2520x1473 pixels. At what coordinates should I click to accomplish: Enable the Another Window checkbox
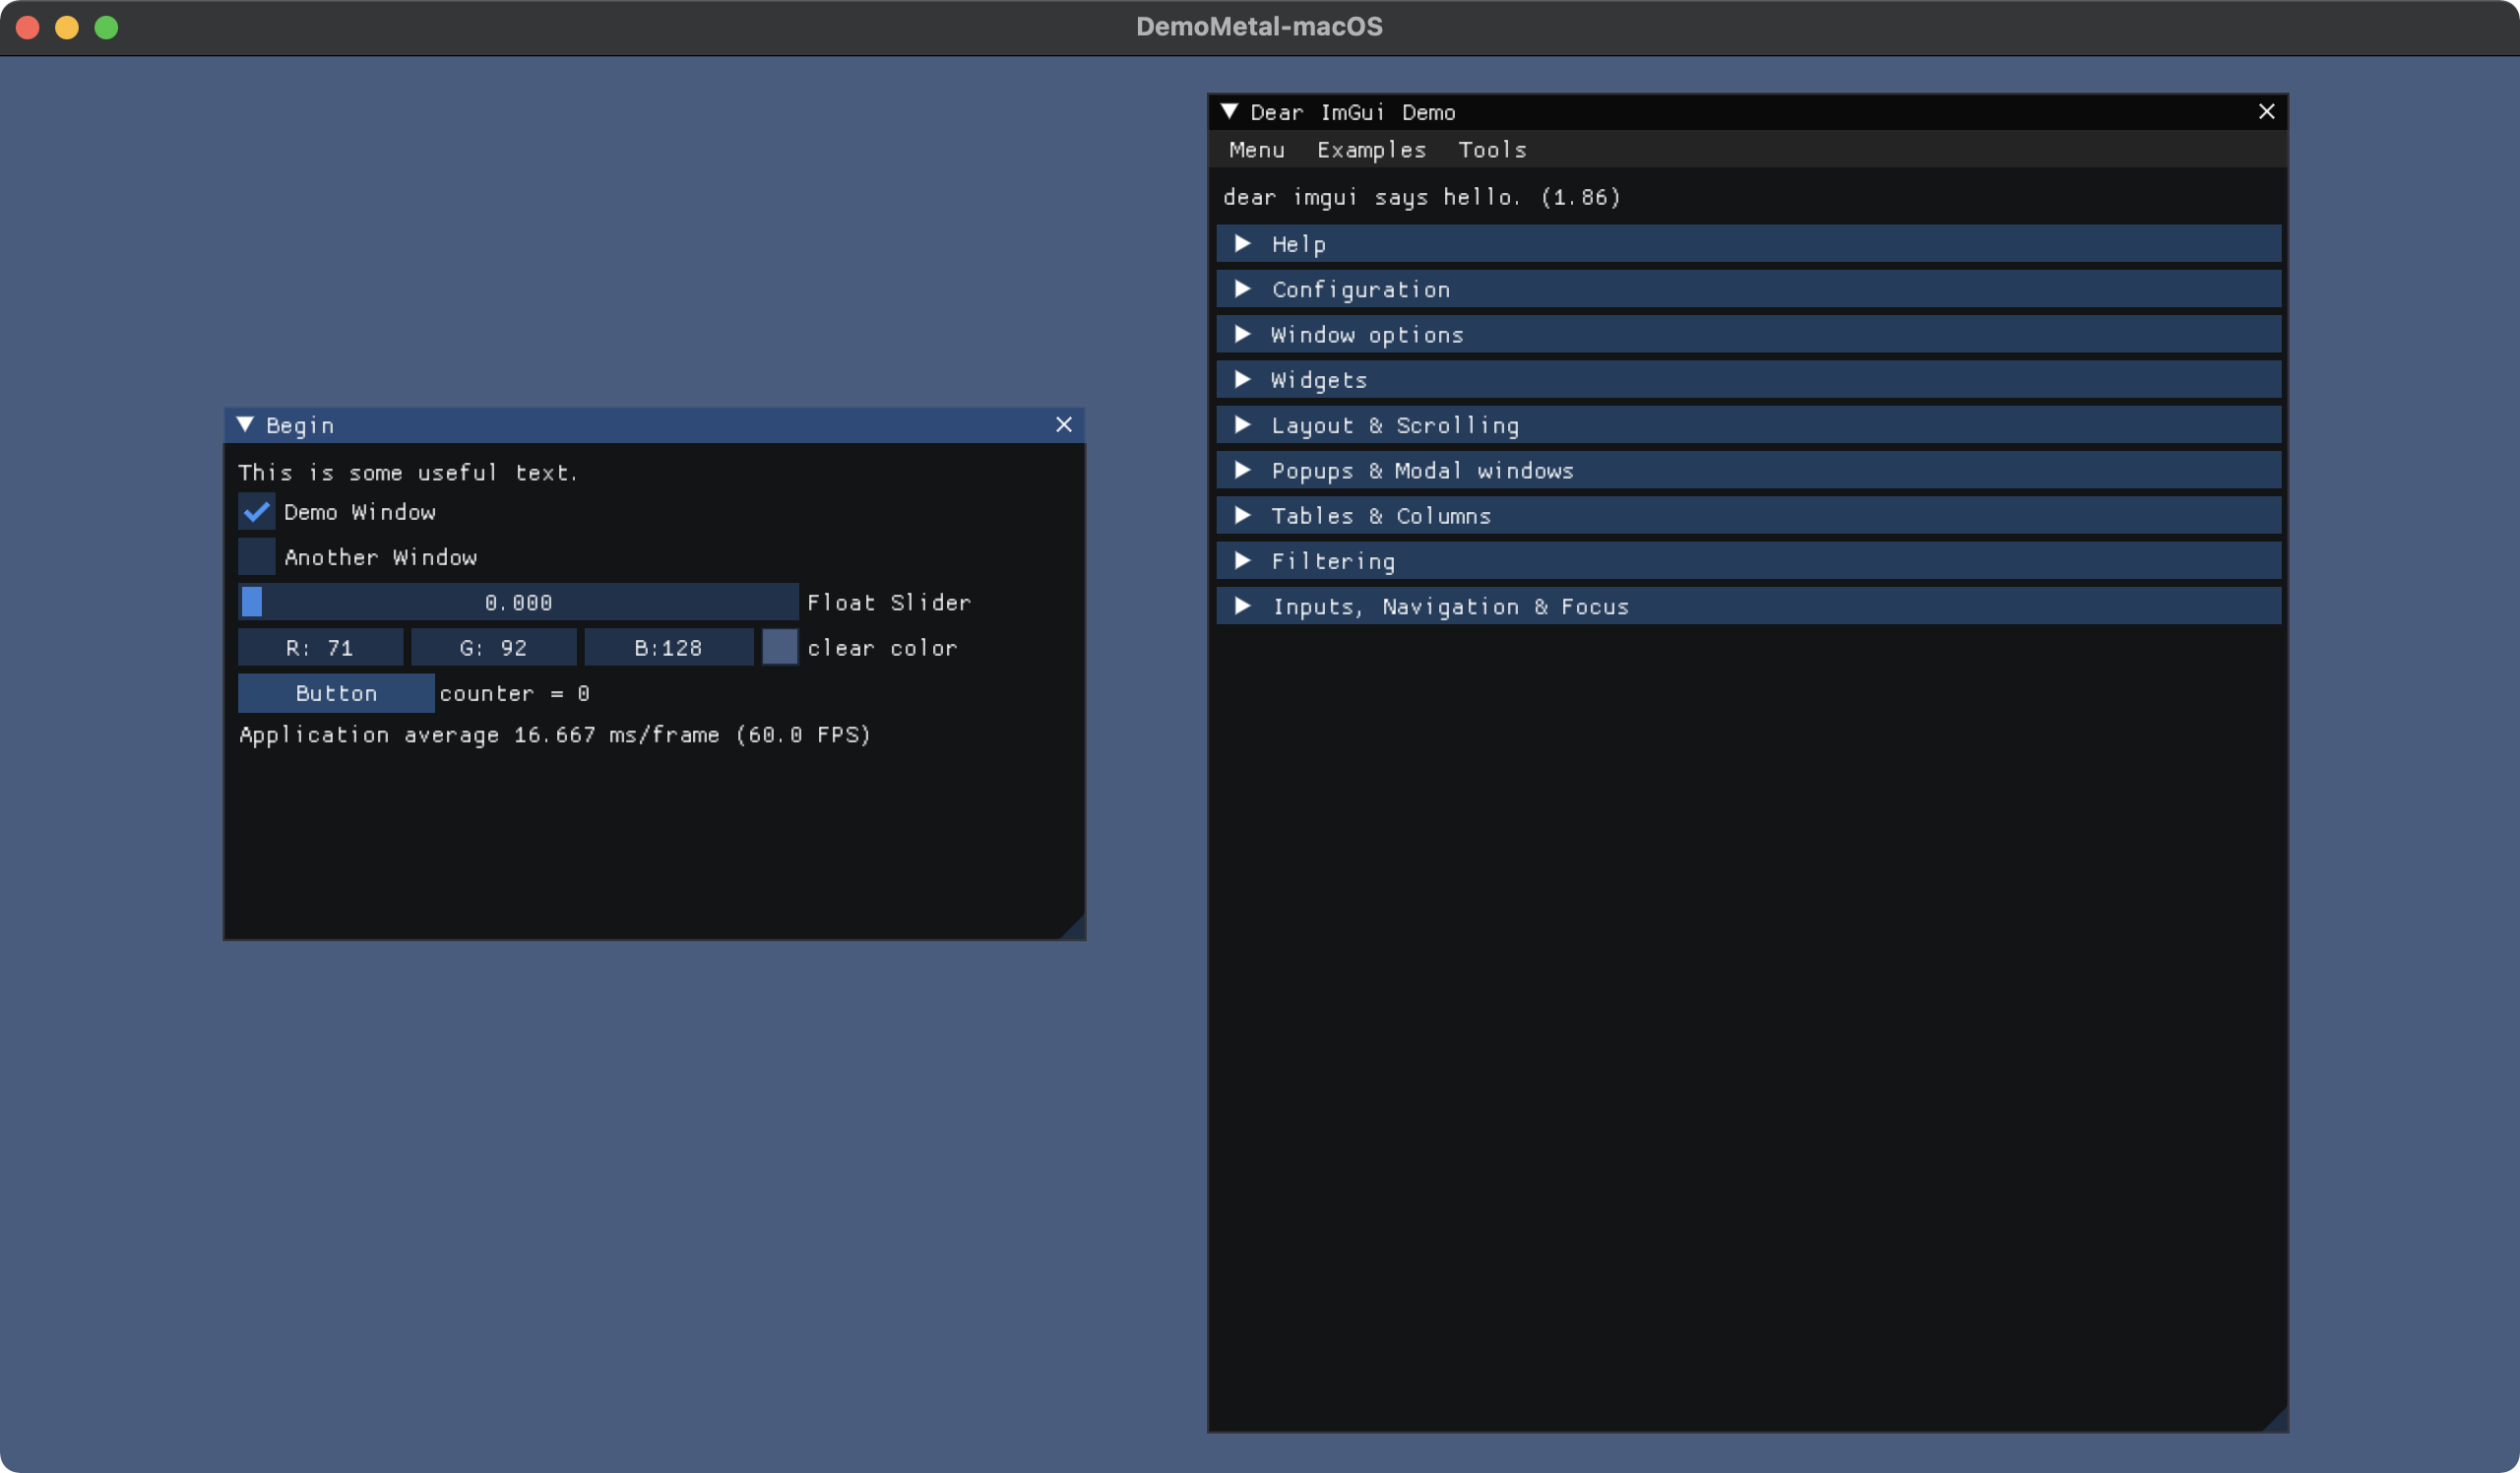click(x=256, y=557)
